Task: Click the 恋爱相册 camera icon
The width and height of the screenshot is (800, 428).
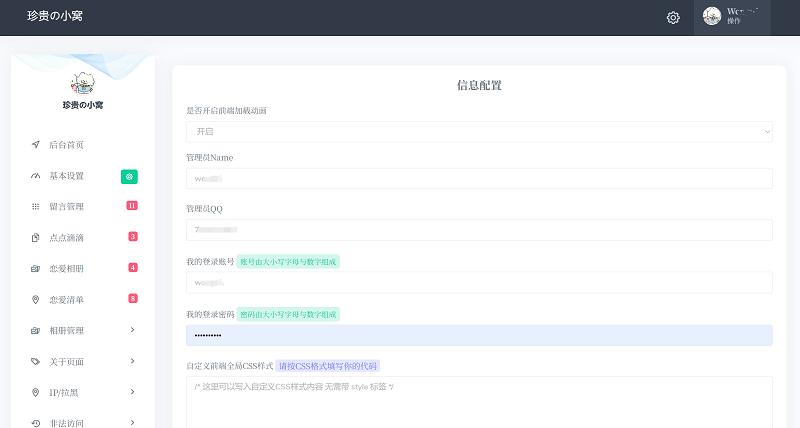Action: pos(36,269)
